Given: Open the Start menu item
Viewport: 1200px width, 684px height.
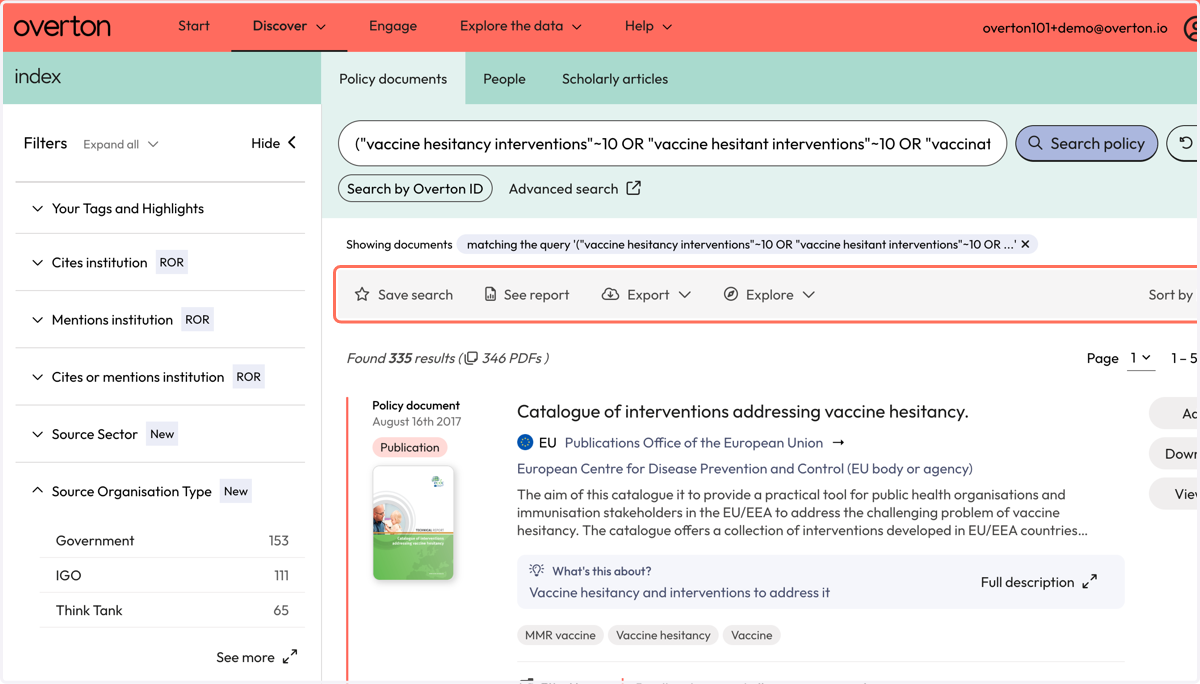Looking at the screenshot, I should click(194, 26).
